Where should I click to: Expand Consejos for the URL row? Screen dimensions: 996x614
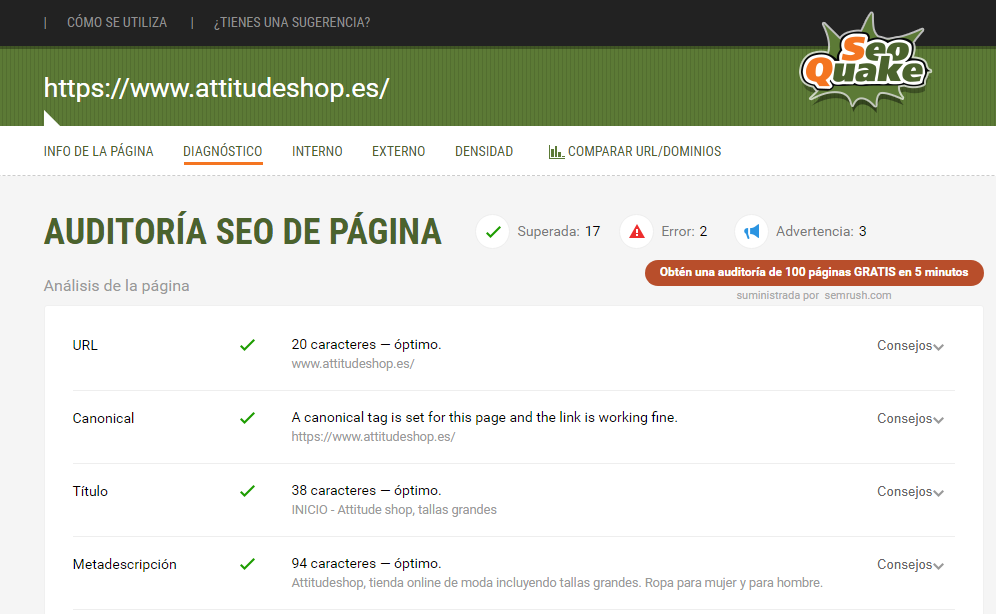(910, 345)
